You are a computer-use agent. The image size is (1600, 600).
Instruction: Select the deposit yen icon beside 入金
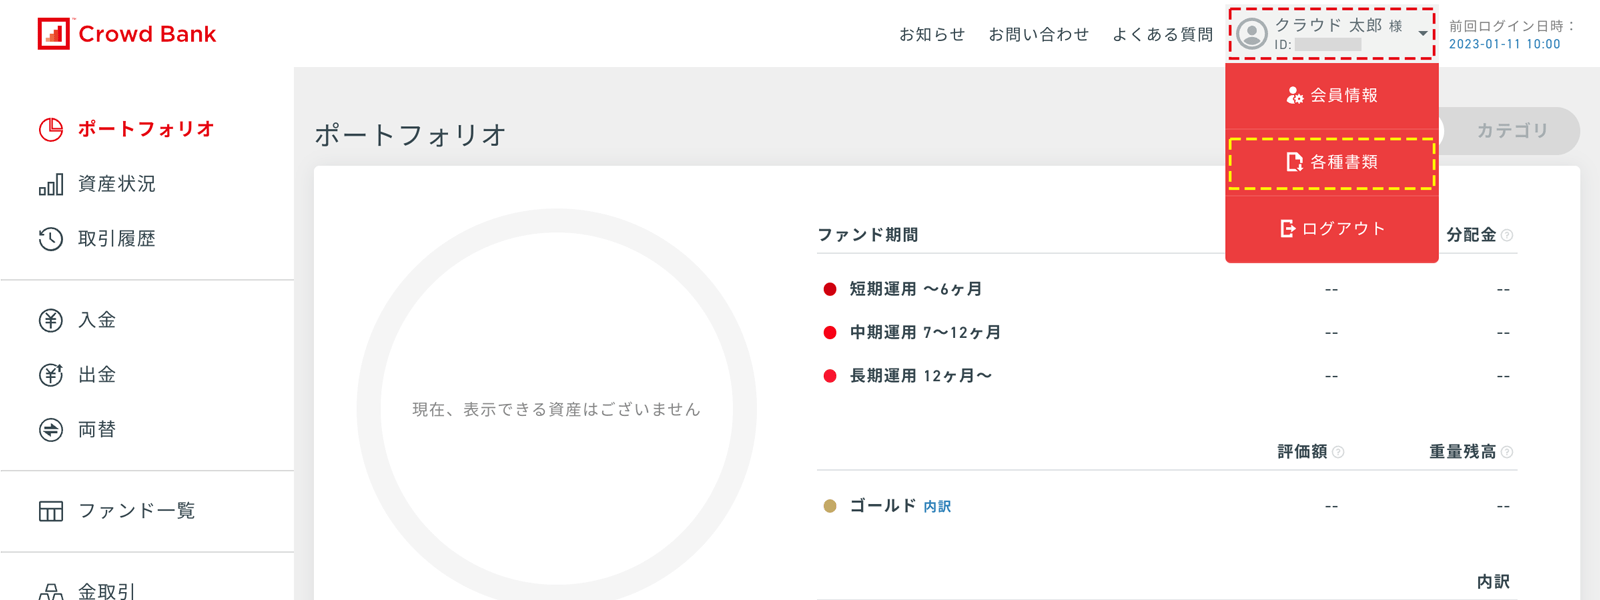[x=50, y=320]
